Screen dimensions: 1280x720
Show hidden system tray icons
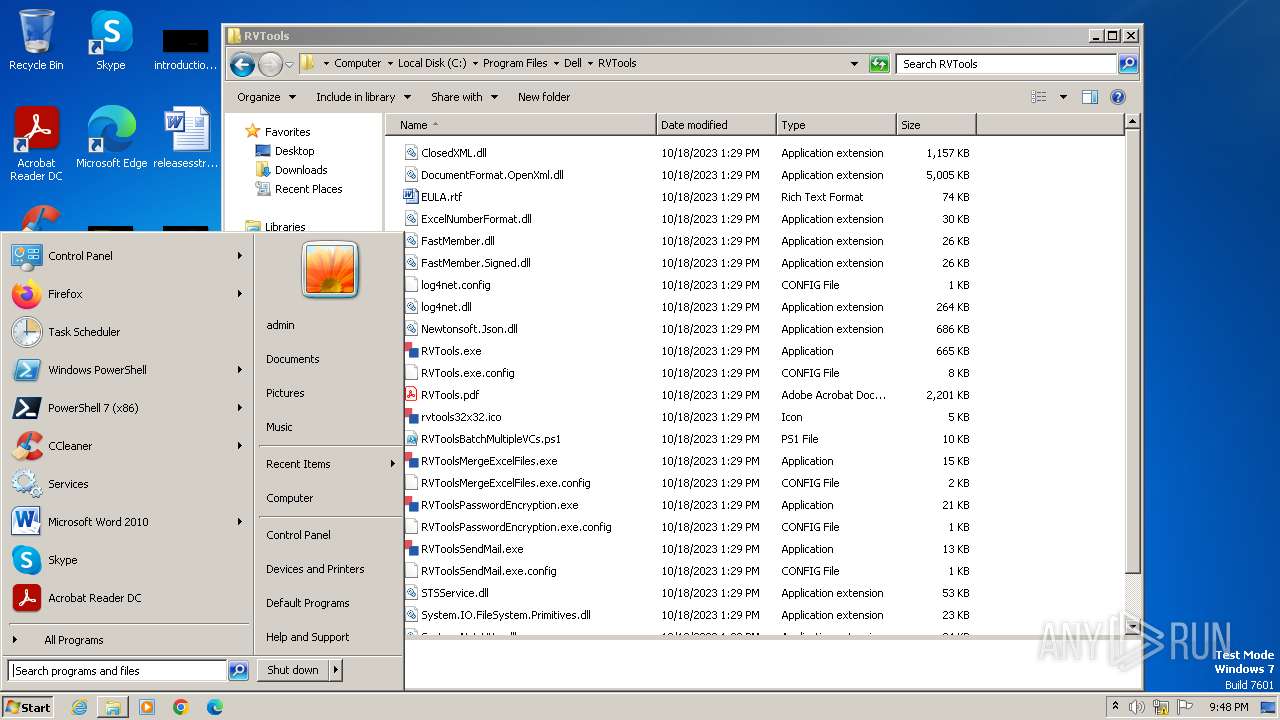1115,707
